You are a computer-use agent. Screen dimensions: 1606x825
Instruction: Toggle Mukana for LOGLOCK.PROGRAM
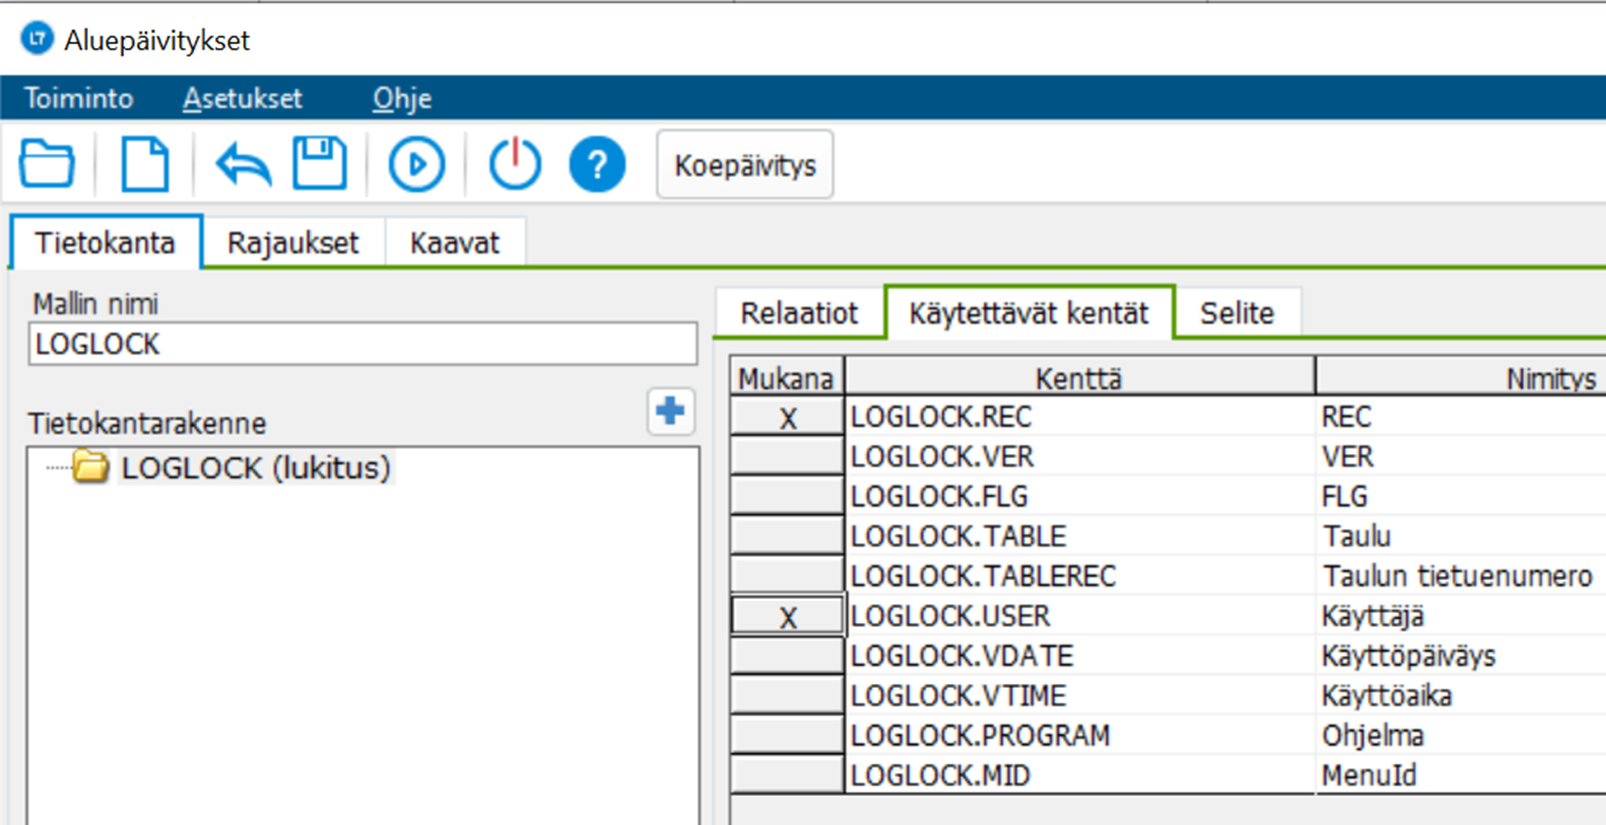[x=787, y=736]
